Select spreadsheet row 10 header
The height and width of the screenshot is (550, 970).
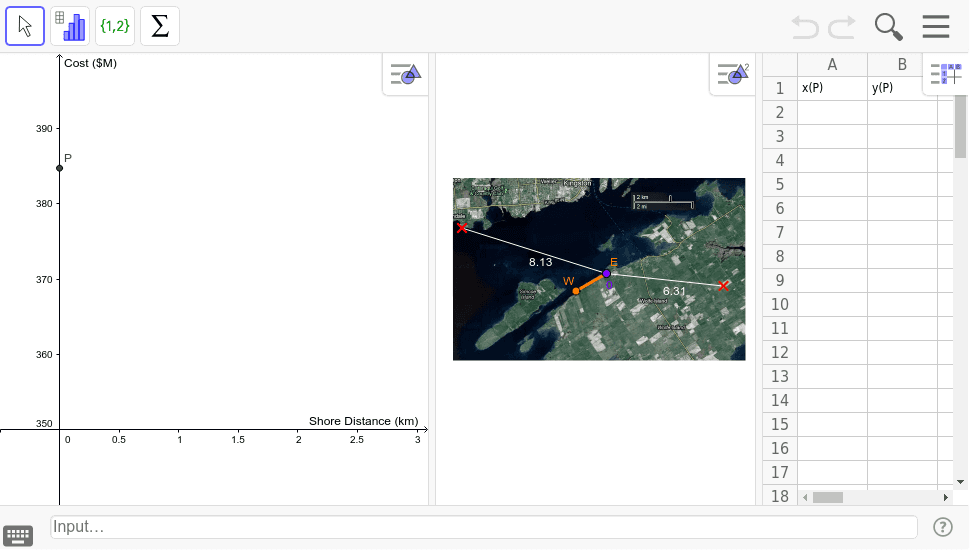coord(779,304)
